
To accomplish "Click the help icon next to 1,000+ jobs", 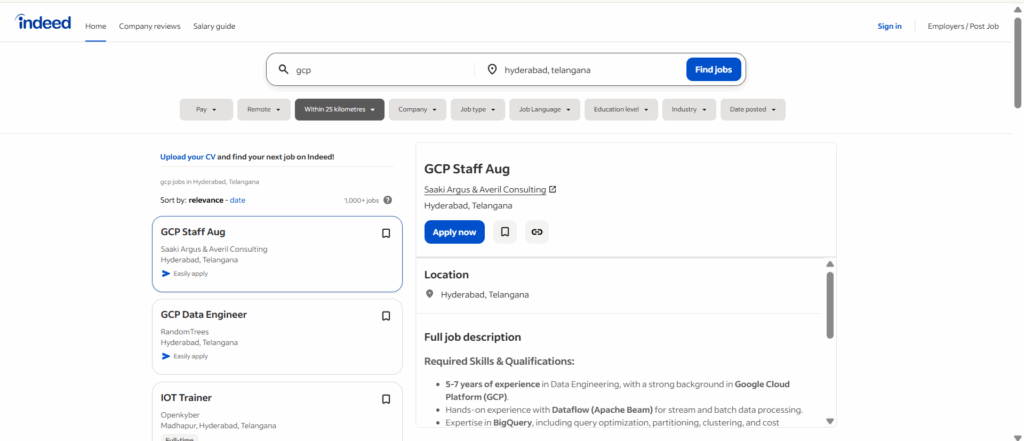I will click(388, 201).
